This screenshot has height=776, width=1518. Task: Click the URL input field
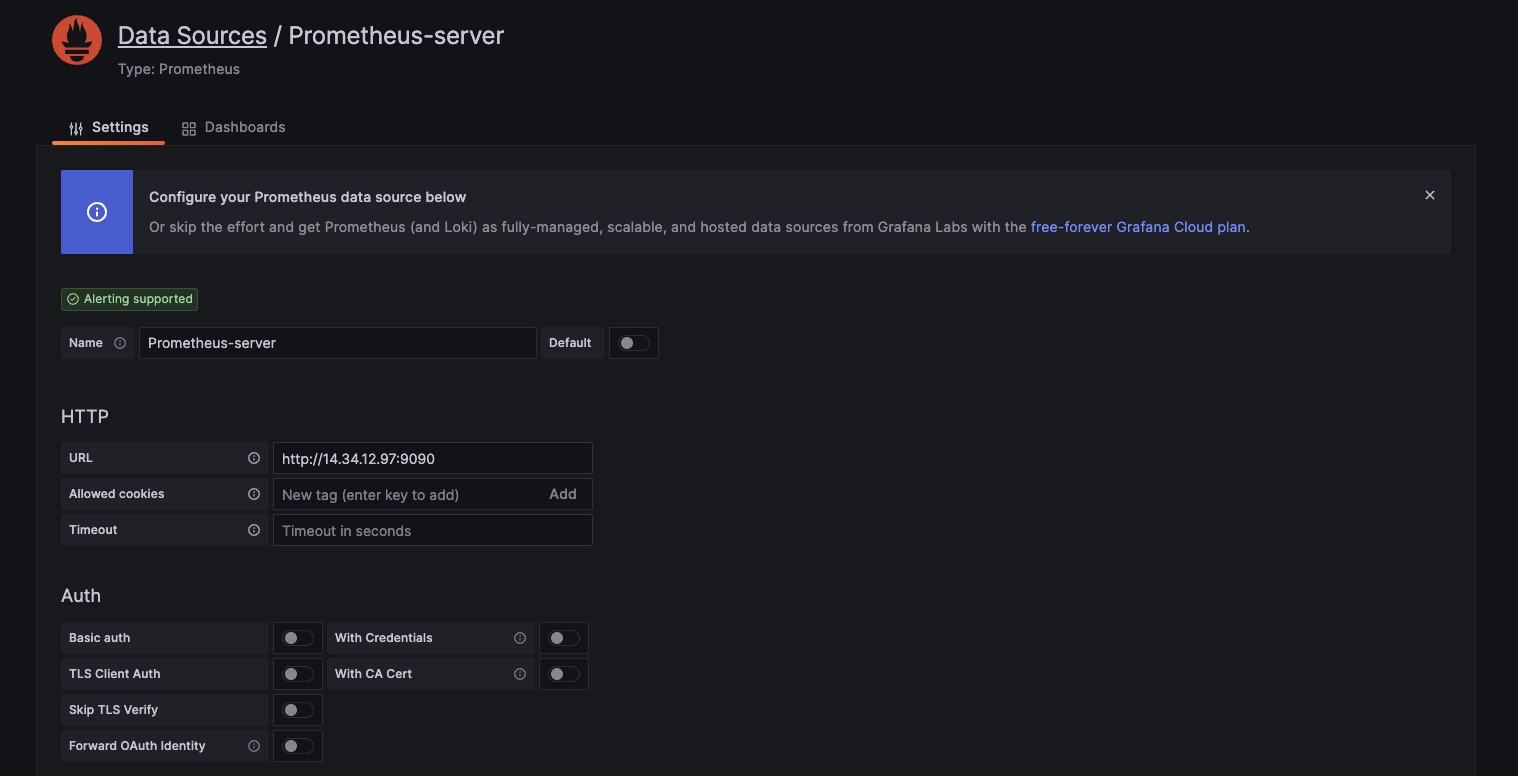[x=433, y=458]
